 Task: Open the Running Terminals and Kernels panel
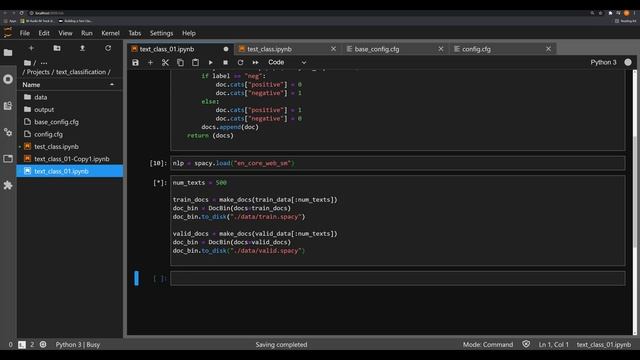(8, 79)
